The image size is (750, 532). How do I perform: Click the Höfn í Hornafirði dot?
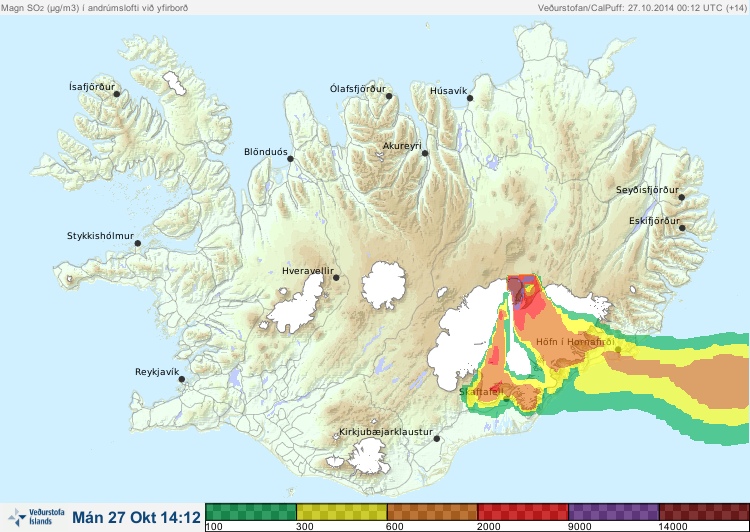click(618, 350)
